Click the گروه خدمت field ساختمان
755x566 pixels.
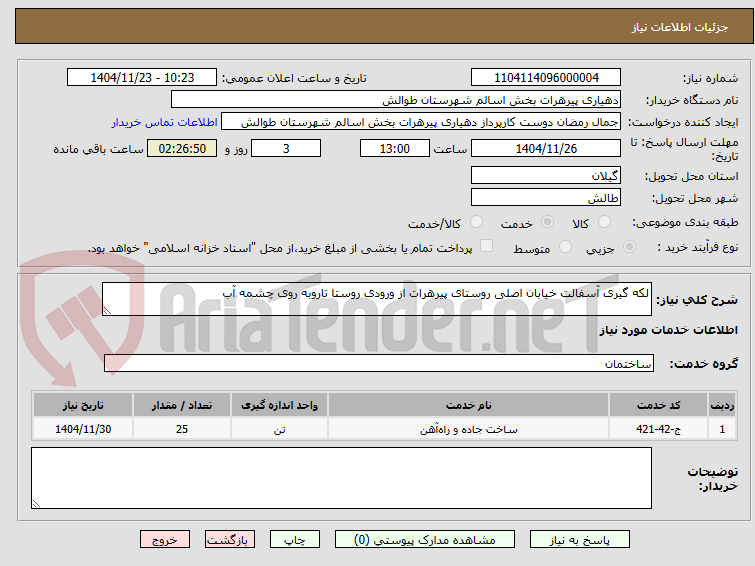click(378, 363)
